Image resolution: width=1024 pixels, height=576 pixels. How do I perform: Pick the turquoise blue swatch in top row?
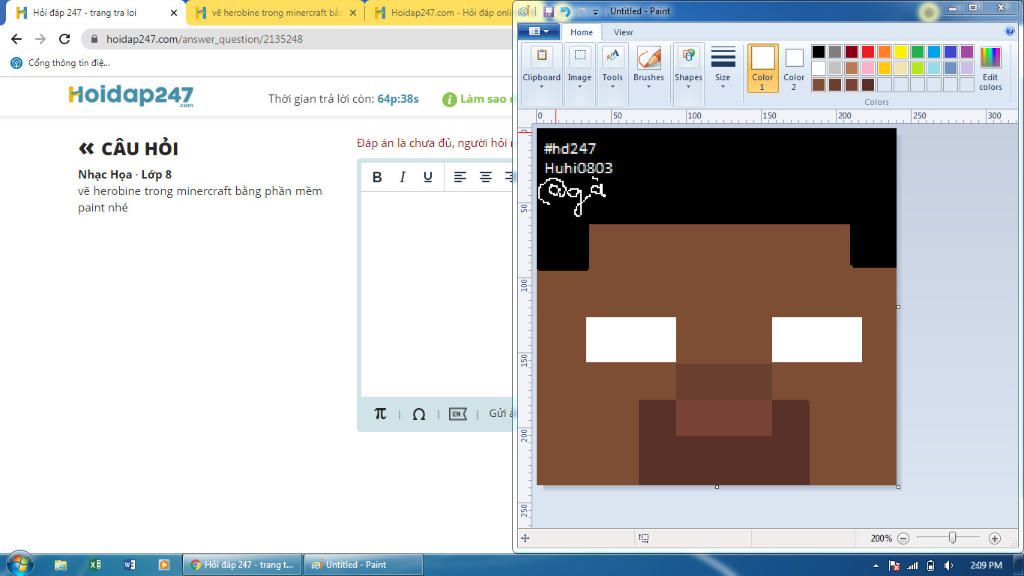click(934, 52)
